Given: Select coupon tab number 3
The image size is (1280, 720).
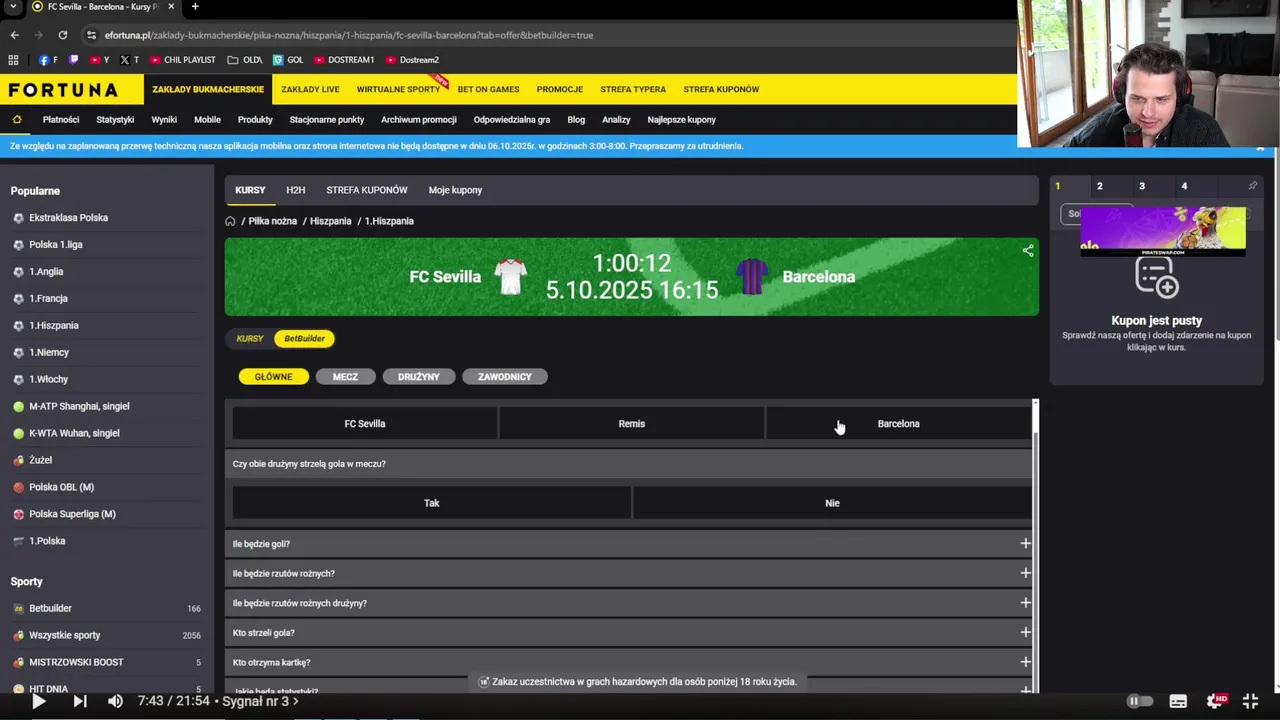Looking at the screenshot, I should [1141, 186].
